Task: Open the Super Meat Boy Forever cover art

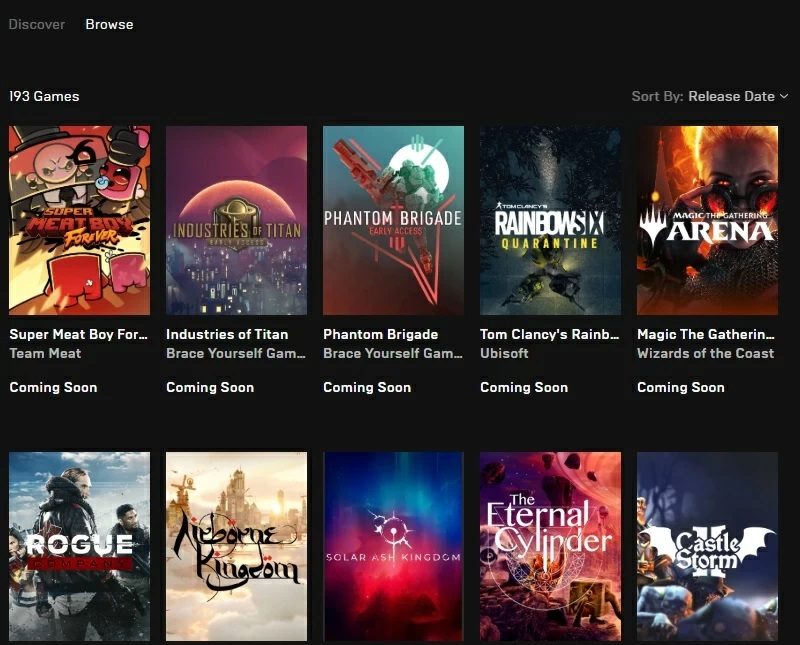Action: pos(80,220)
